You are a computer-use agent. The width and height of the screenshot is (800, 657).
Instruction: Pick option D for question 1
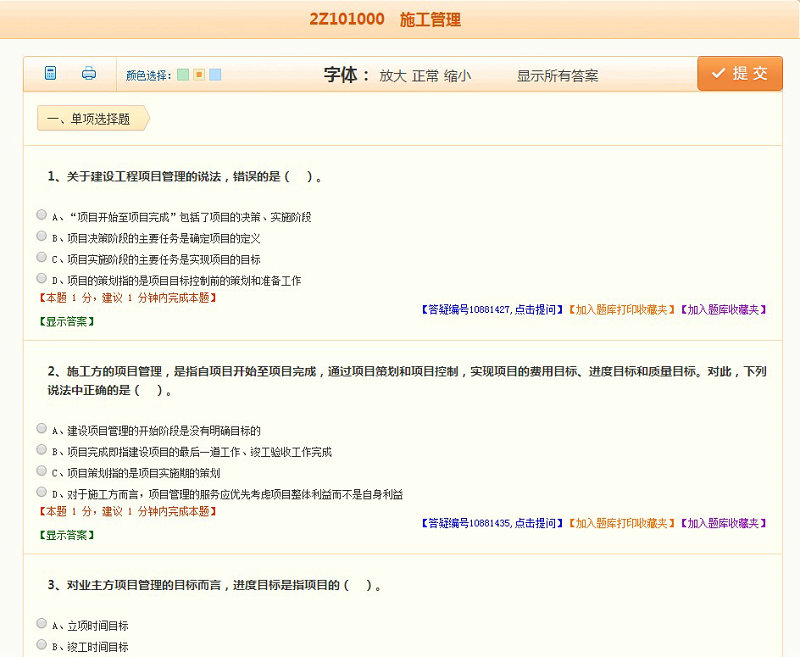(x=41, y=279)
